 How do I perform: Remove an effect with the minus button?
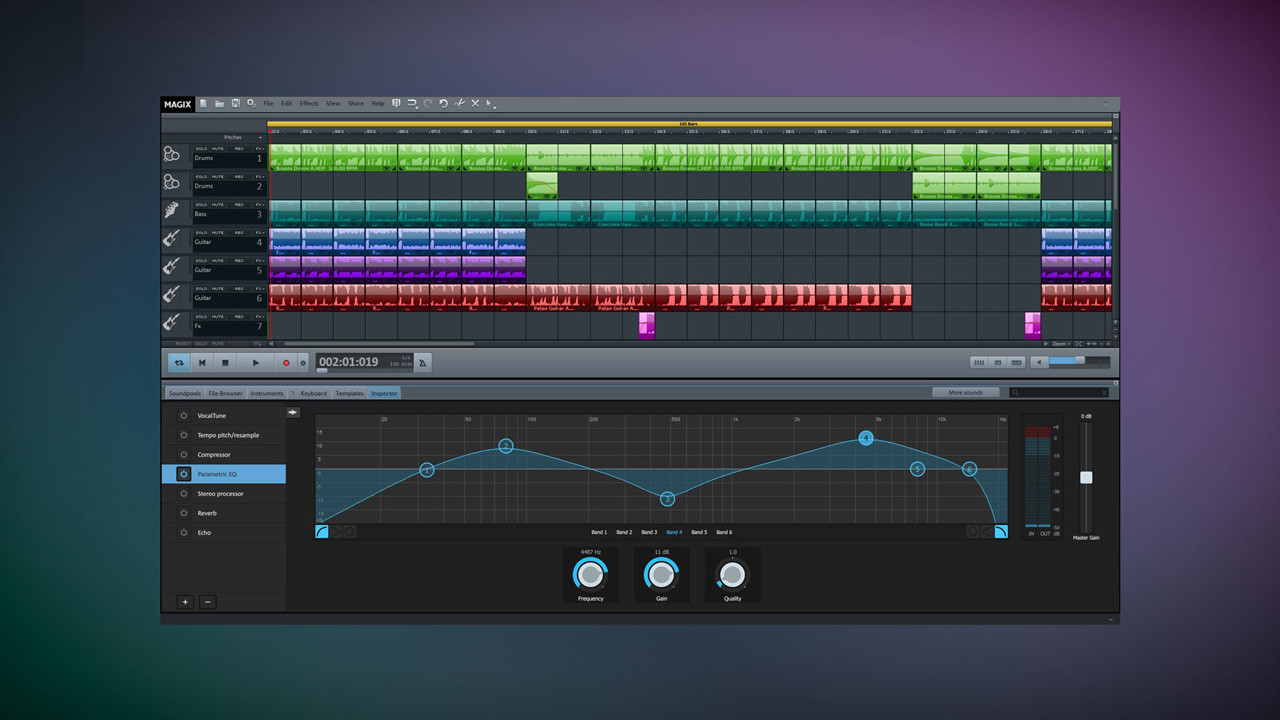(207, 602)
